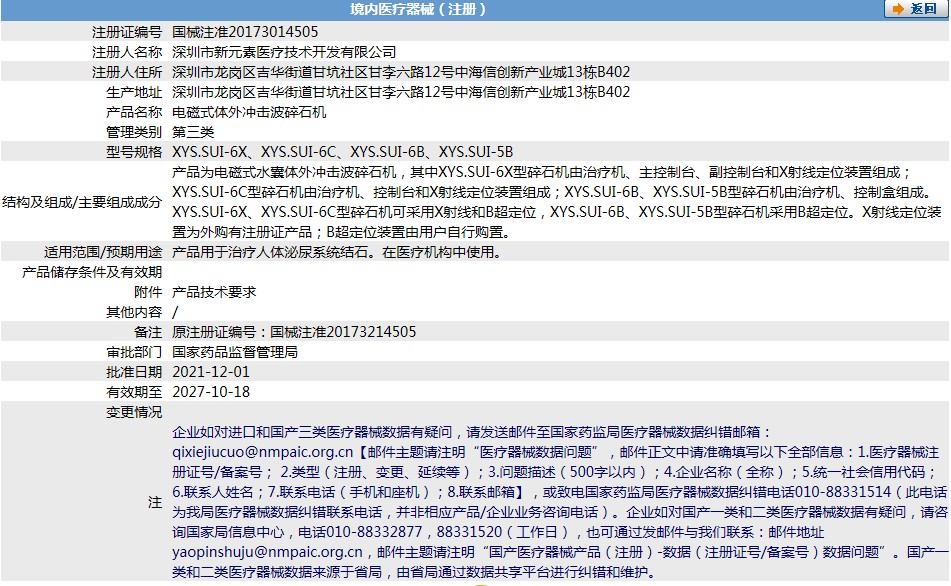Click expiry date 2027-10-18
Viewport: 951px width, 586px height.
pos(211,392)
